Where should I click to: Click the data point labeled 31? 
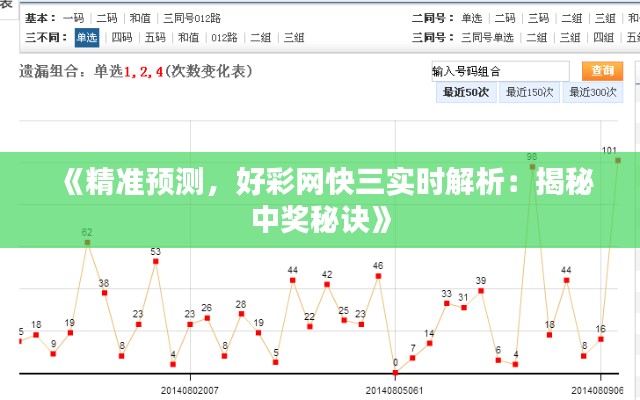coord(464,307)
